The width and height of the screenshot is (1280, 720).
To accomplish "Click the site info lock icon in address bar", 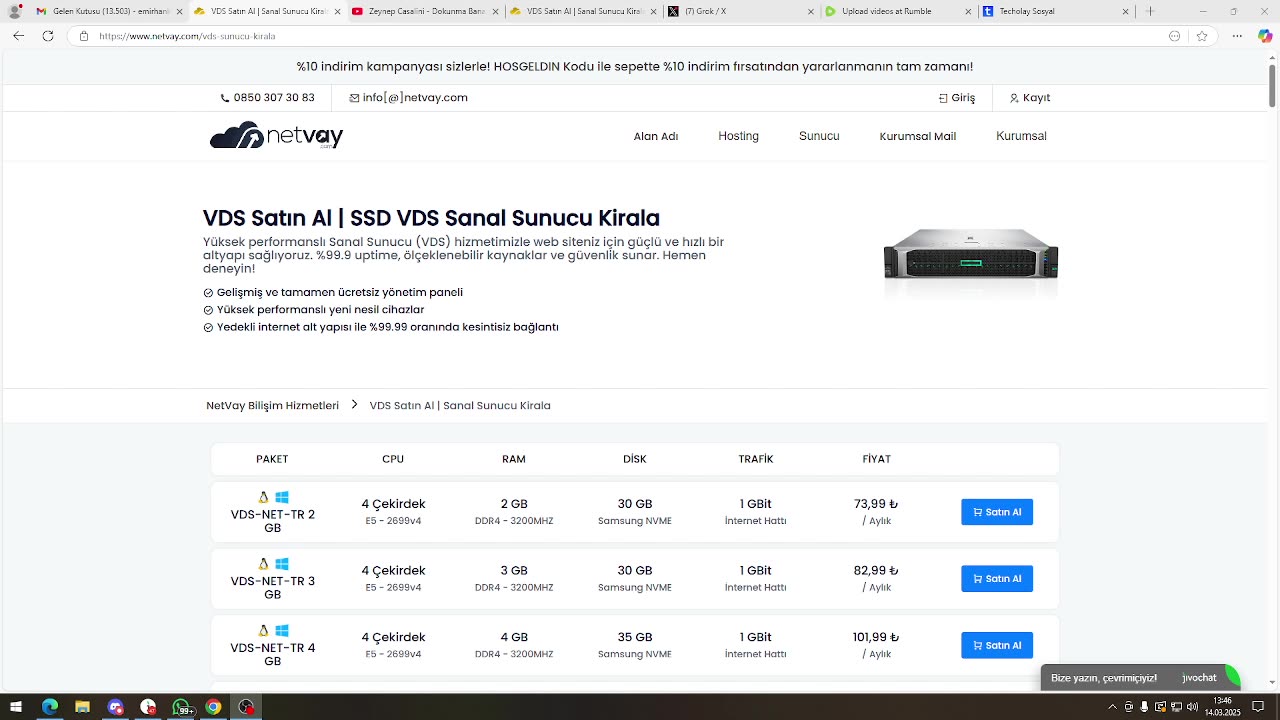I will pos(84,36).
